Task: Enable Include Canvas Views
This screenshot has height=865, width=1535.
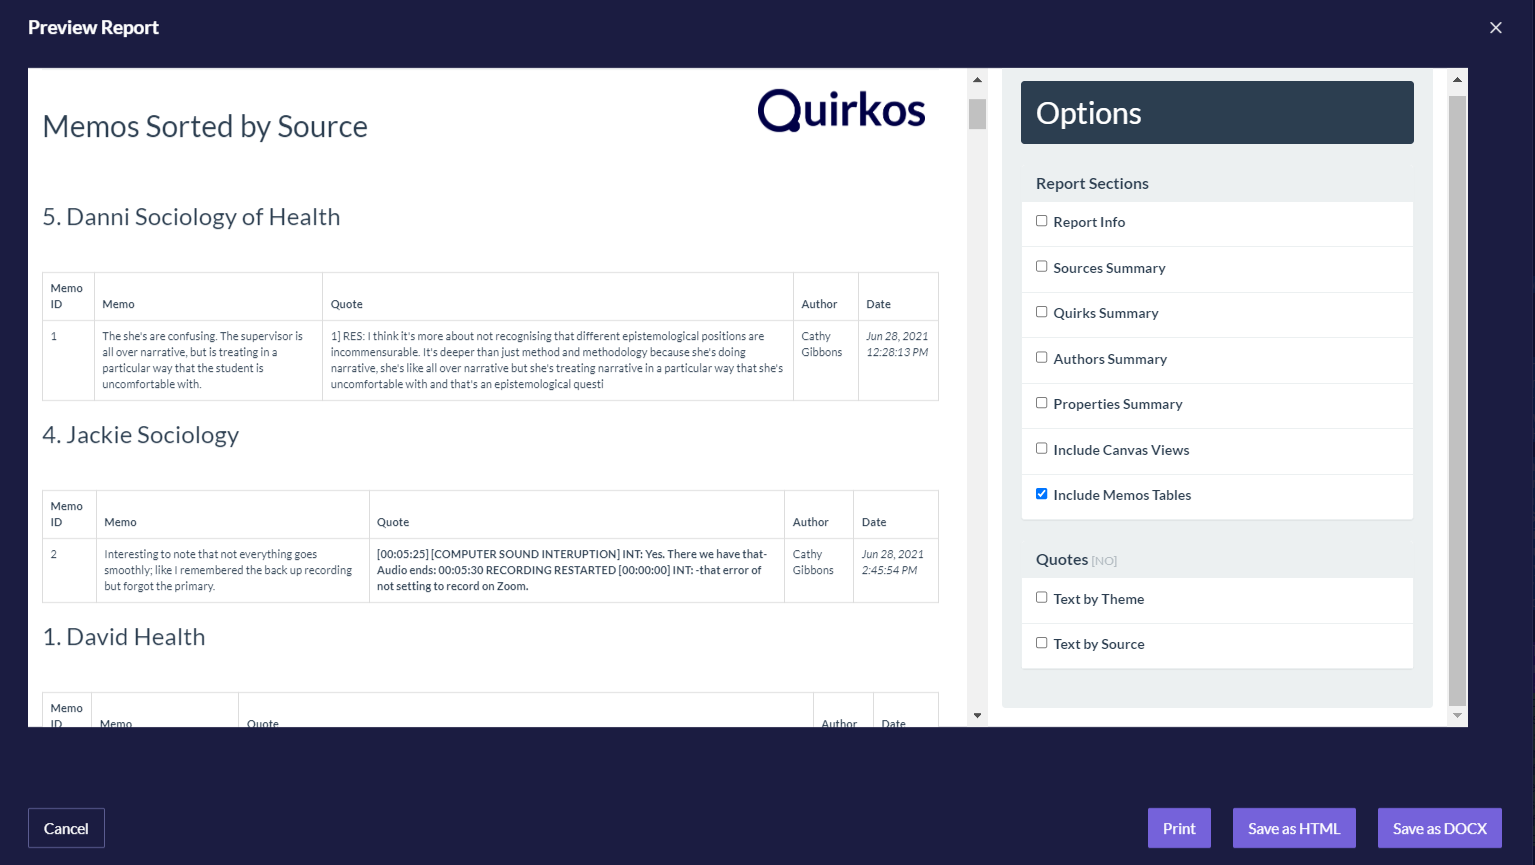Action: pos(1041,449)
